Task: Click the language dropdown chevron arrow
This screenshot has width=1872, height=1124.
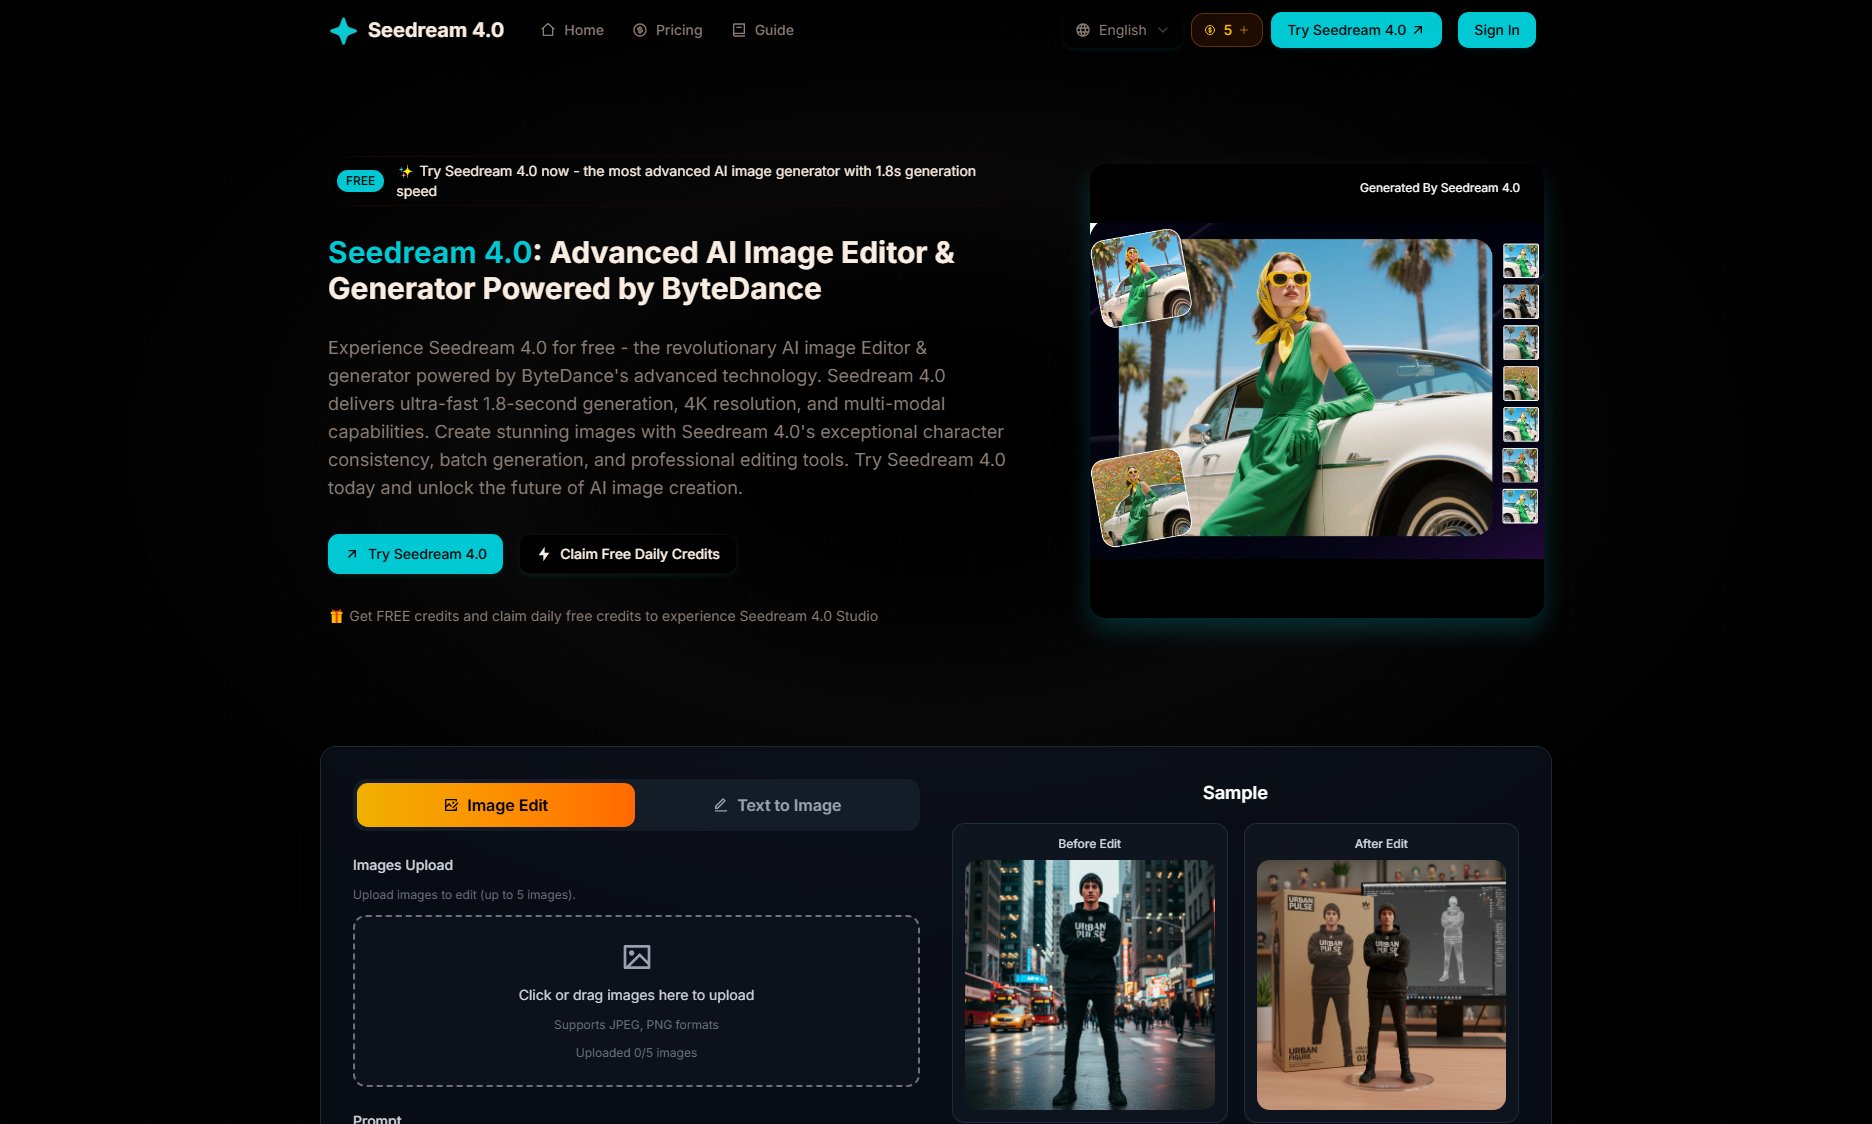Action: [x=1163, y=30]
